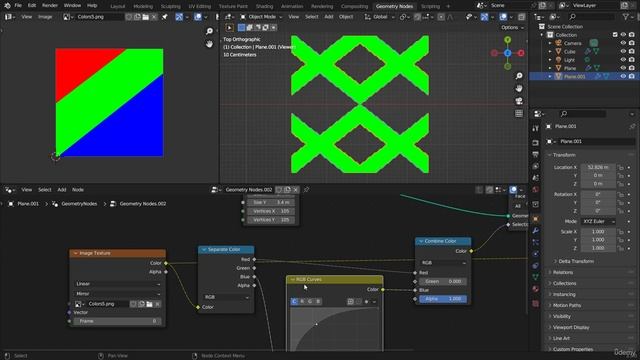Open viewport Options dropdown
Viewport: 640px width, 360px height.
[512, 27]
